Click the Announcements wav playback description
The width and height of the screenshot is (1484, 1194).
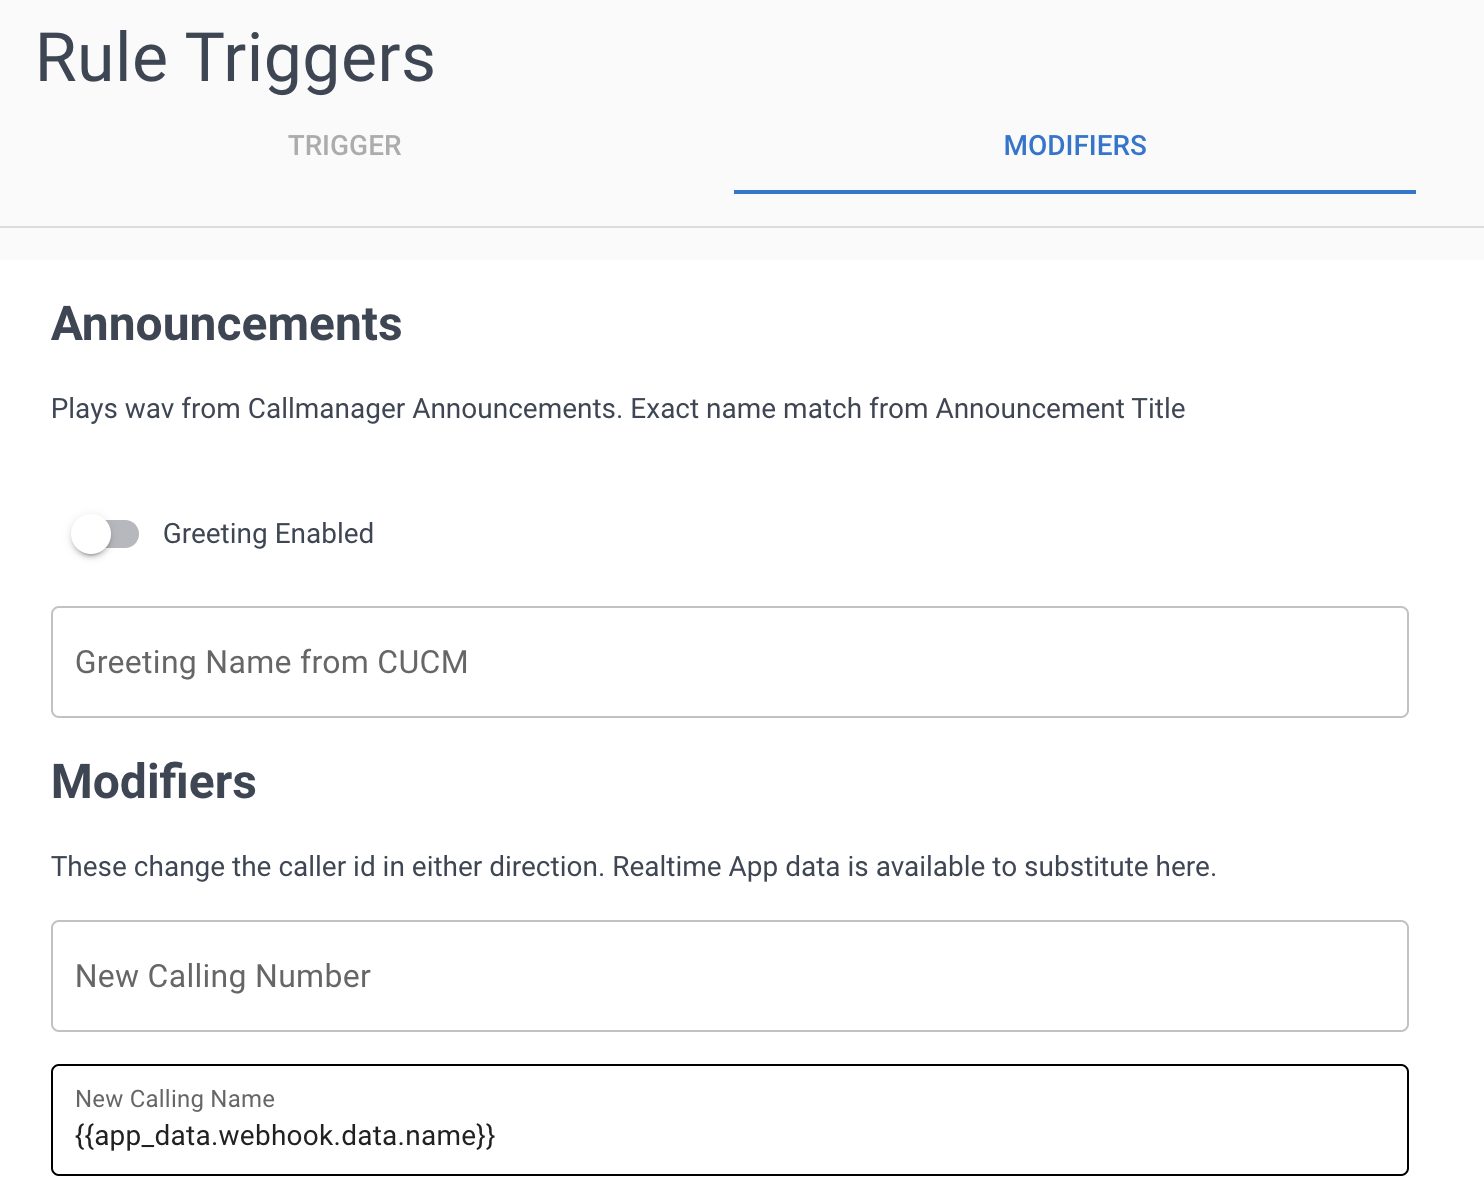617,408
